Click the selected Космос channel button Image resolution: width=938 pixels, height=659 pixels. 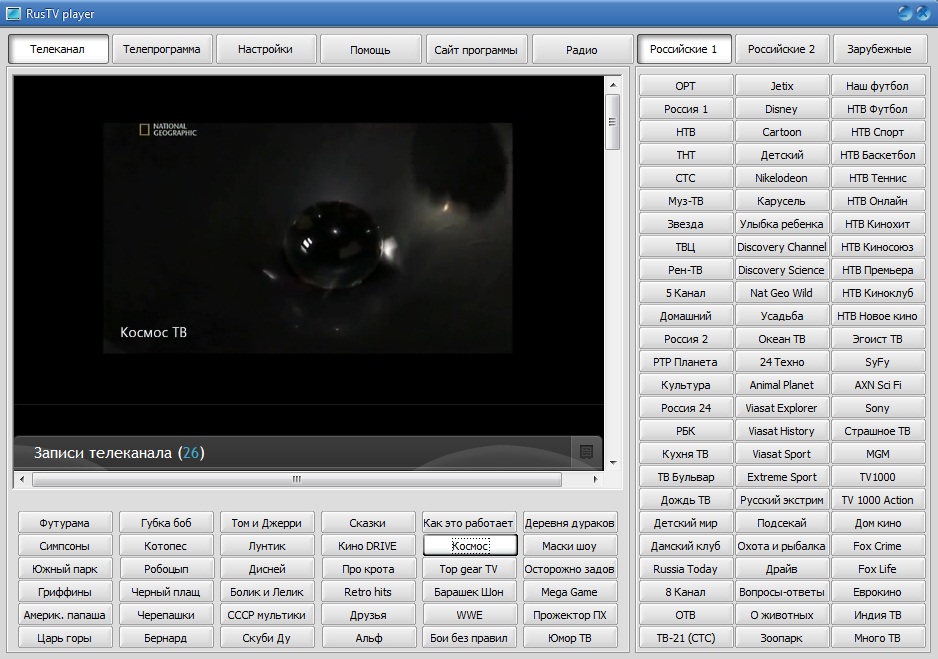point(470,545)
